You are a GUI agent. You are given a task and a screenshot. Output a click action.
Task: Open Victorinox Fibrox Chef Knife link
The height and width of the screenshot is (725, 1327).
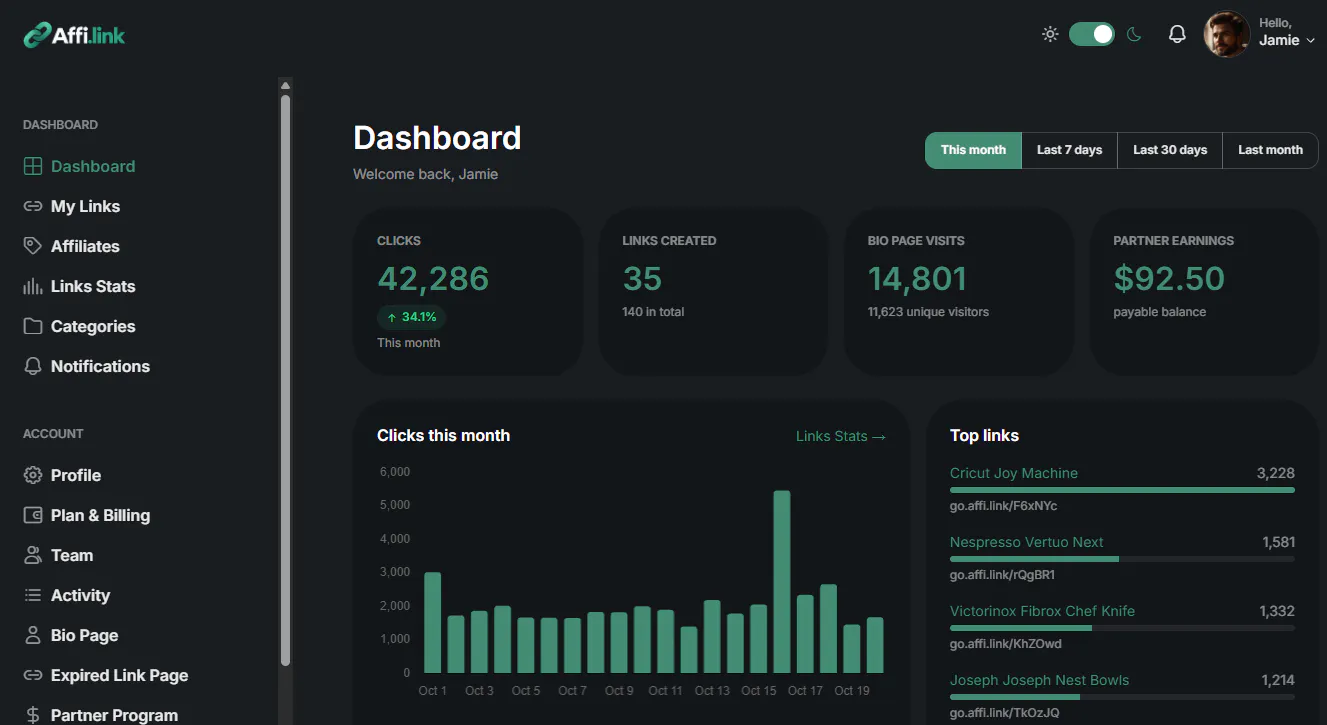pyautogui.click(x=1042, y=611)
